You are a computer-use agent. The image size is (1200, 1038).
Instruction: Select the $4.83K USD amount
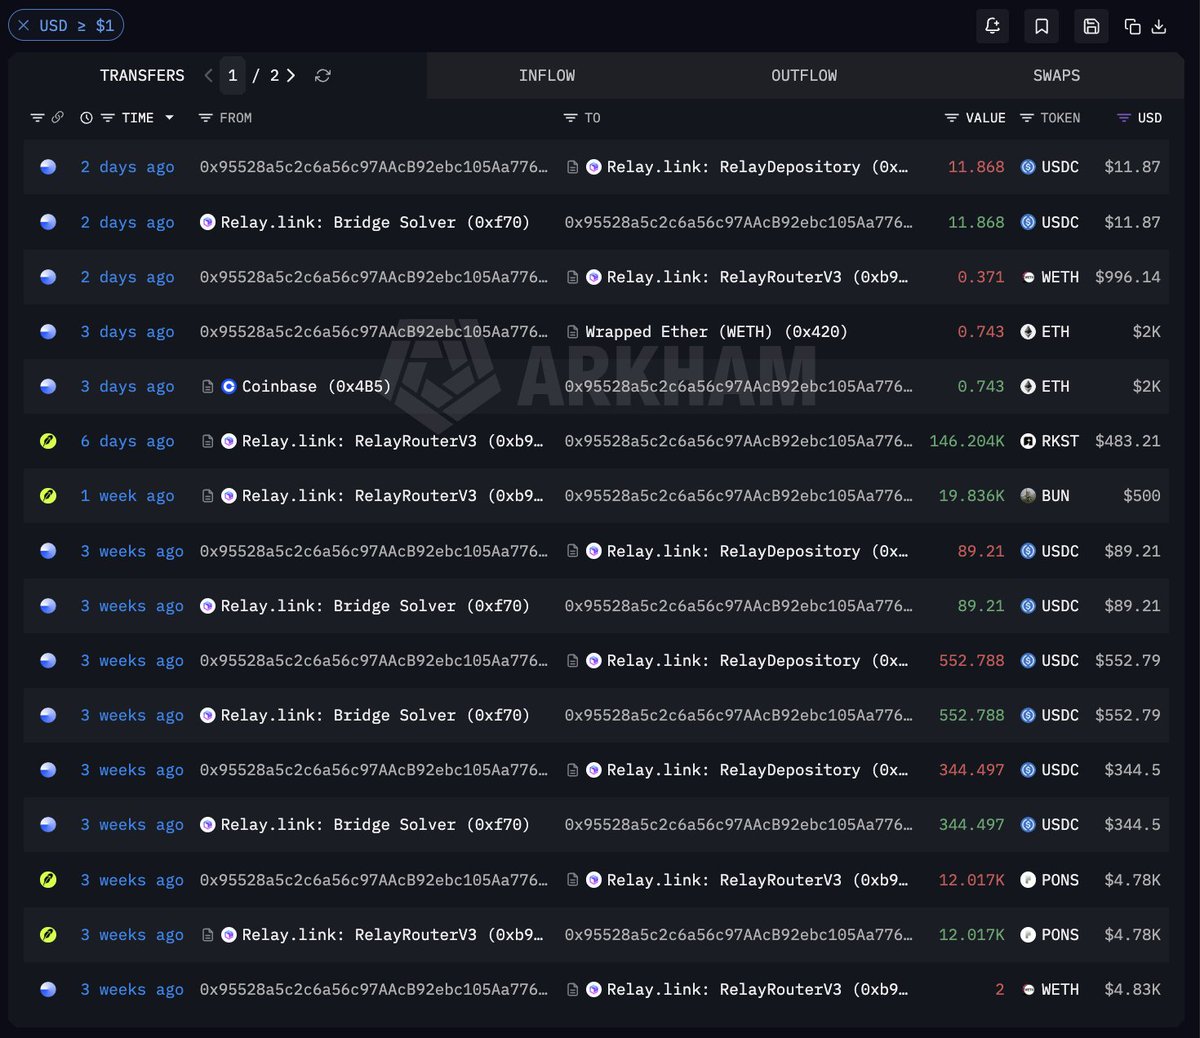(1133, 989)
